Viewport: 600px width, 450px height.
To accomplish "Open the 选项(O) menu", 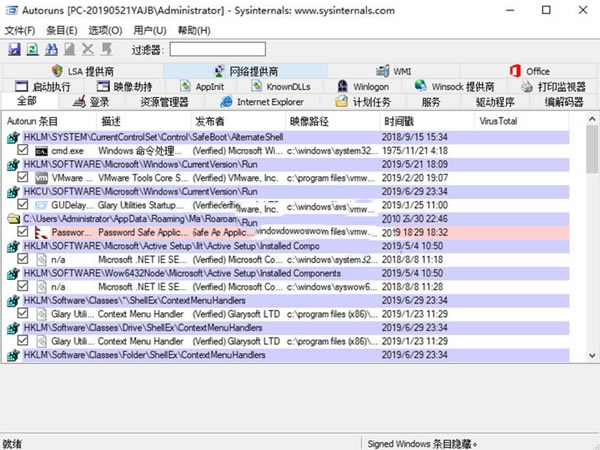I will coord(105,31).
